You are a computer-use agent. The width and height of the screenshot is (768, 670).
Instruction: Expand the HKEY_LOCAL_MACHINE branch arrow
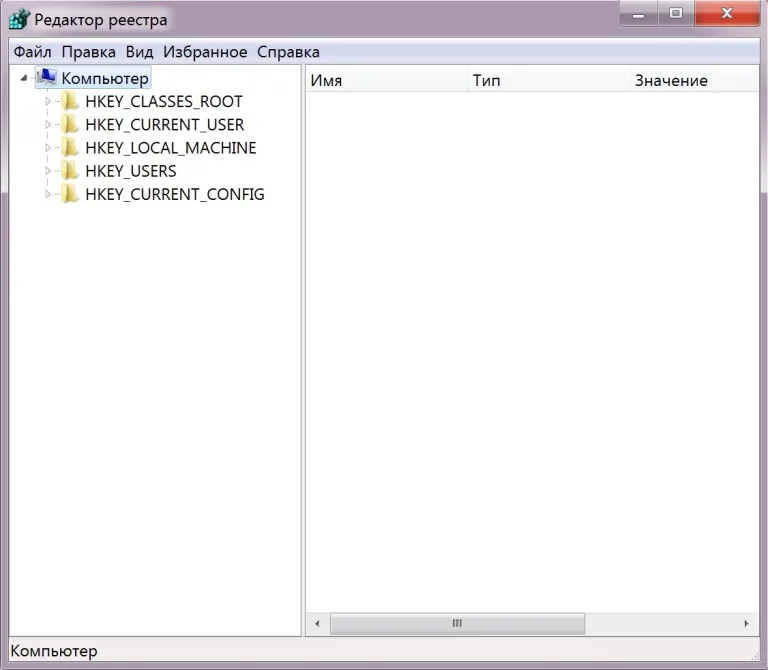click(x=48, y=147)
